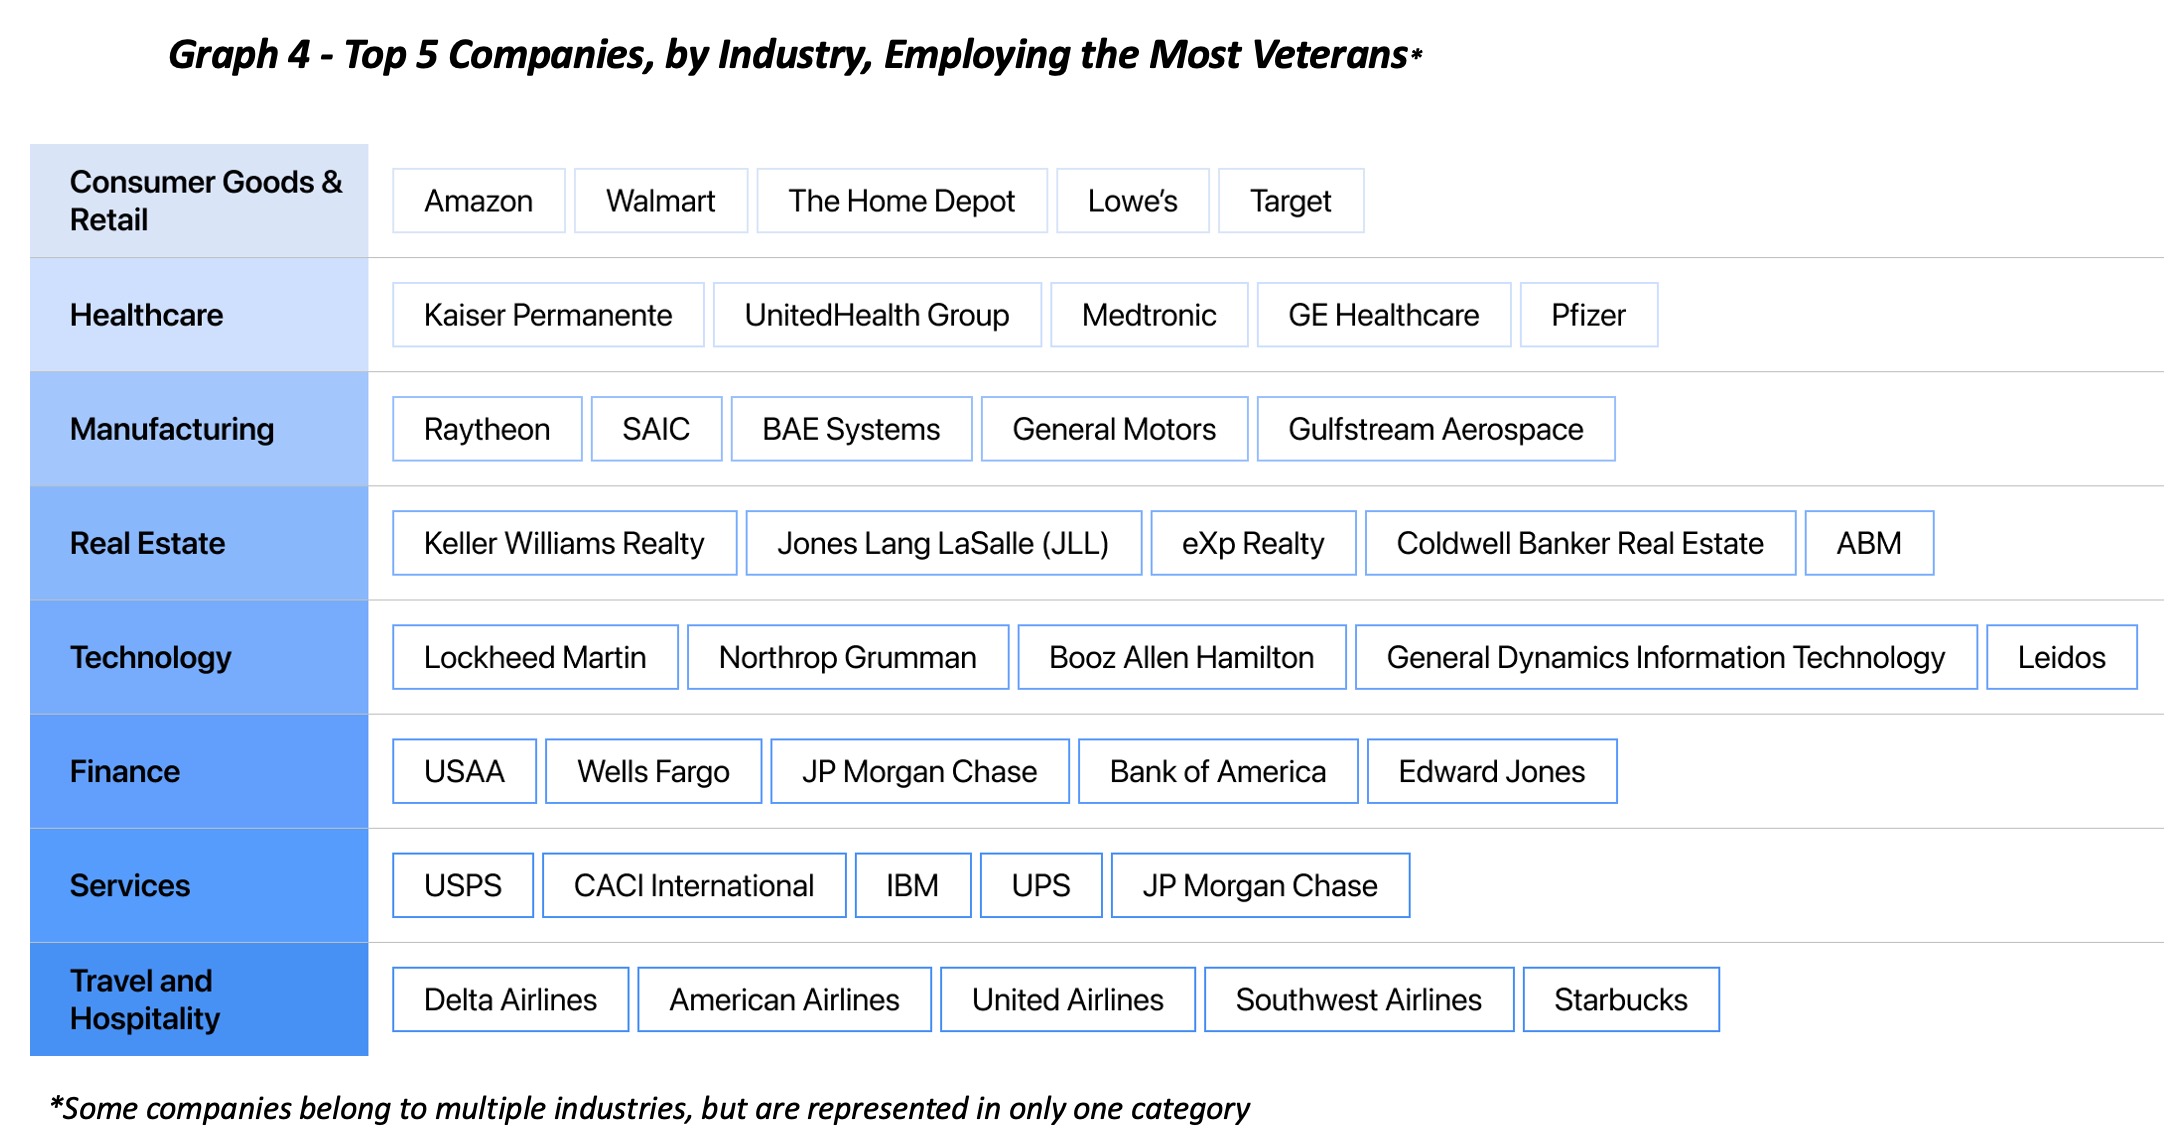Select the Consumer Goods & Retail row header
This screenshot has width=2184, height=1136.
199,201
